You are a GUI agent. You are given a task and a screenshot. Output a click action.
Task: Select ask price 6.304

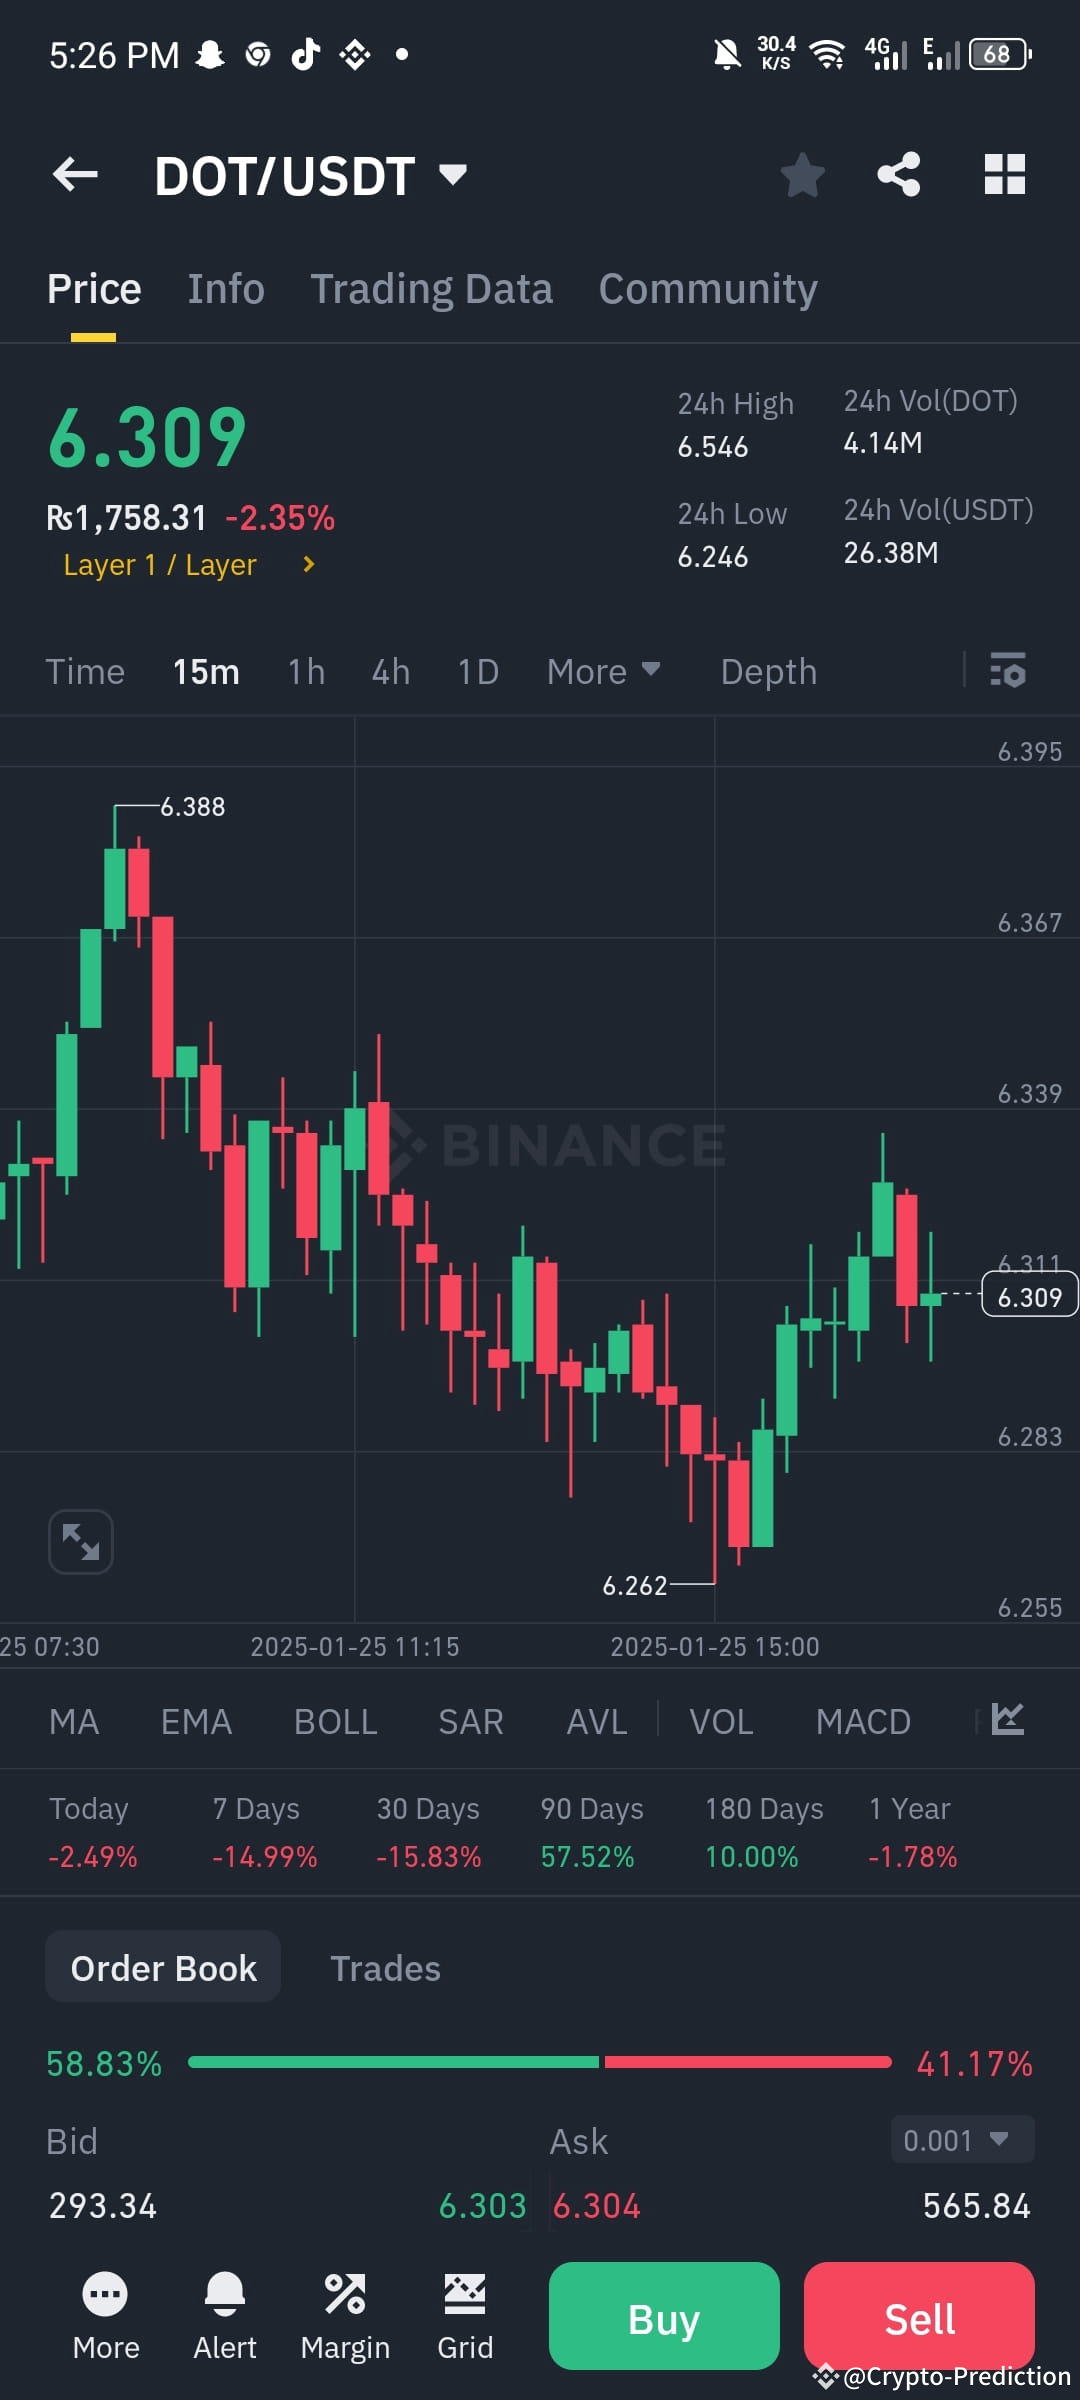coord(597,2206)
